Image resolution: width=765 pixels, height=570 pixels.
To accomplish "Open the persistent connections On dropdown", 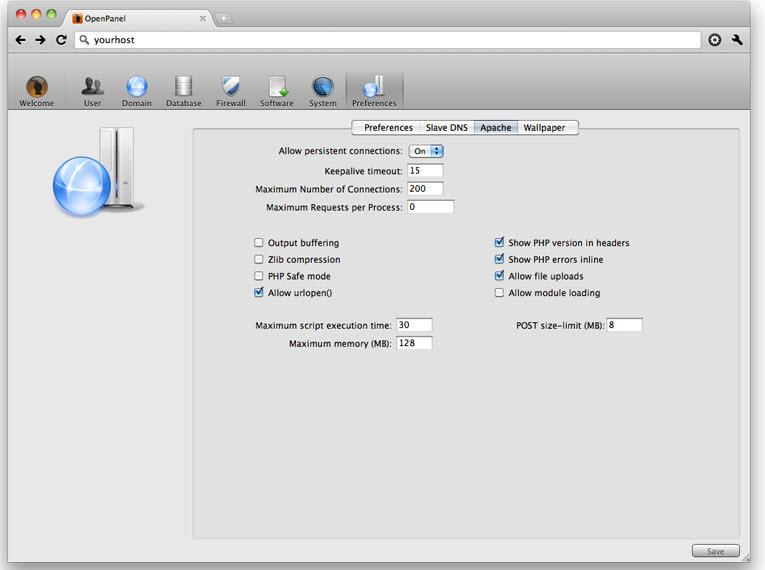I will pos(426,151).
